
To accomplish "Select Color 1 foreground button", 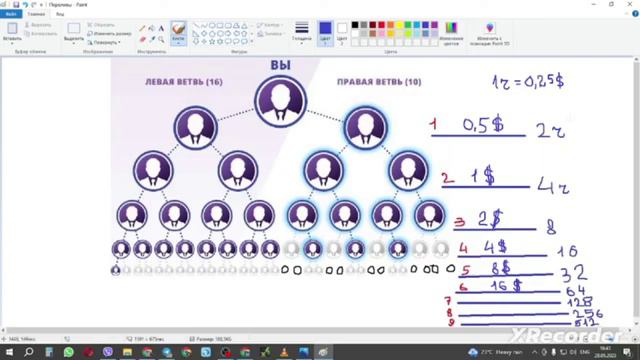I will [x=325, y=33].
